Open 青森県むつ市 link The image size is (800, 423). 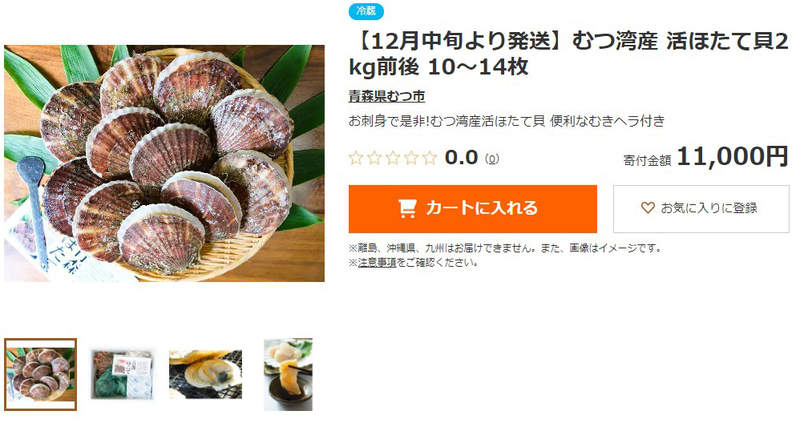point(387,96)
